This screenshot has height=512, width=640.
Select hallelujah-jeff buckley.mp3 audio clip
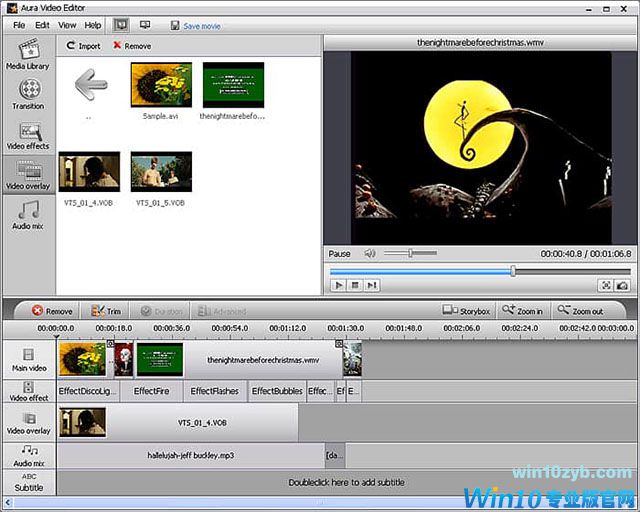click(191, 455)
